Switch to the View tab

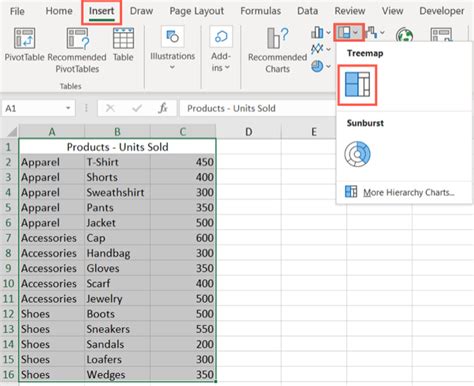(392, 11)
